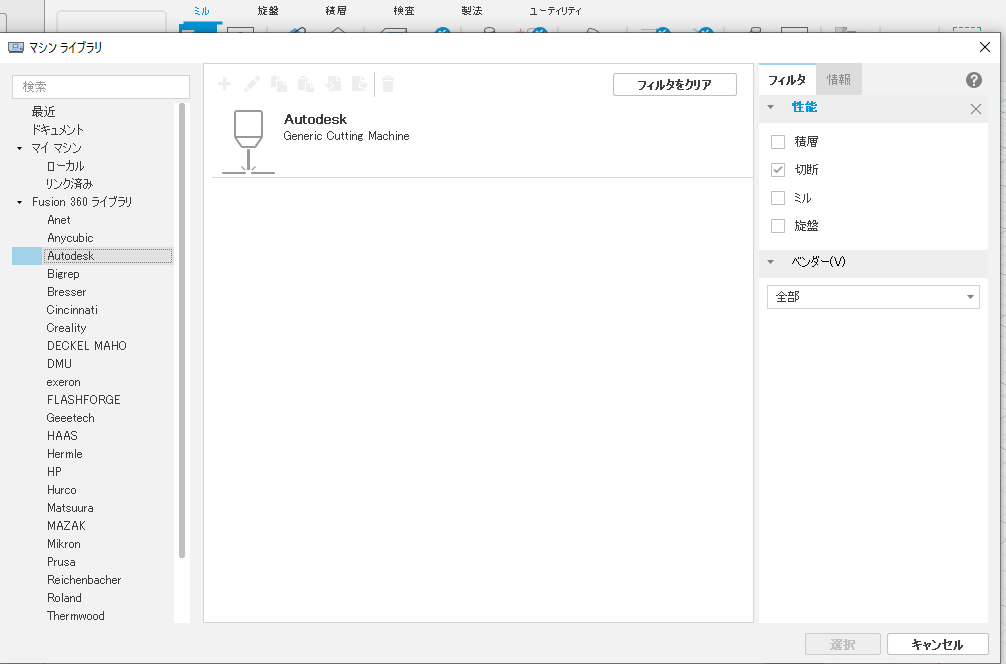Select the Mikron vendor

click(64, 543)
